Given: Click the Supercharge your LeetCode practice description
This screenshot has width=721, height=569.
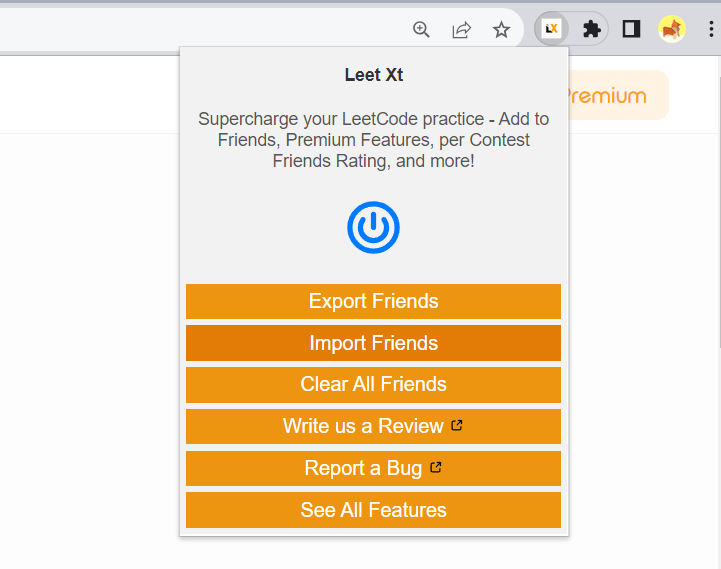Looking at the screenshot, I should [x=373, y=140].
